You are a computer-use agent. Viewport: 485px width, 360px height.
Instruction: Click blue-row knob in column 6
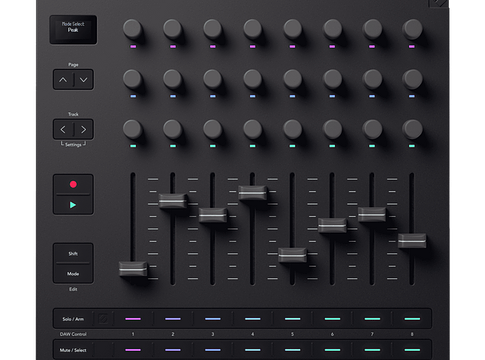coord(332,79)
